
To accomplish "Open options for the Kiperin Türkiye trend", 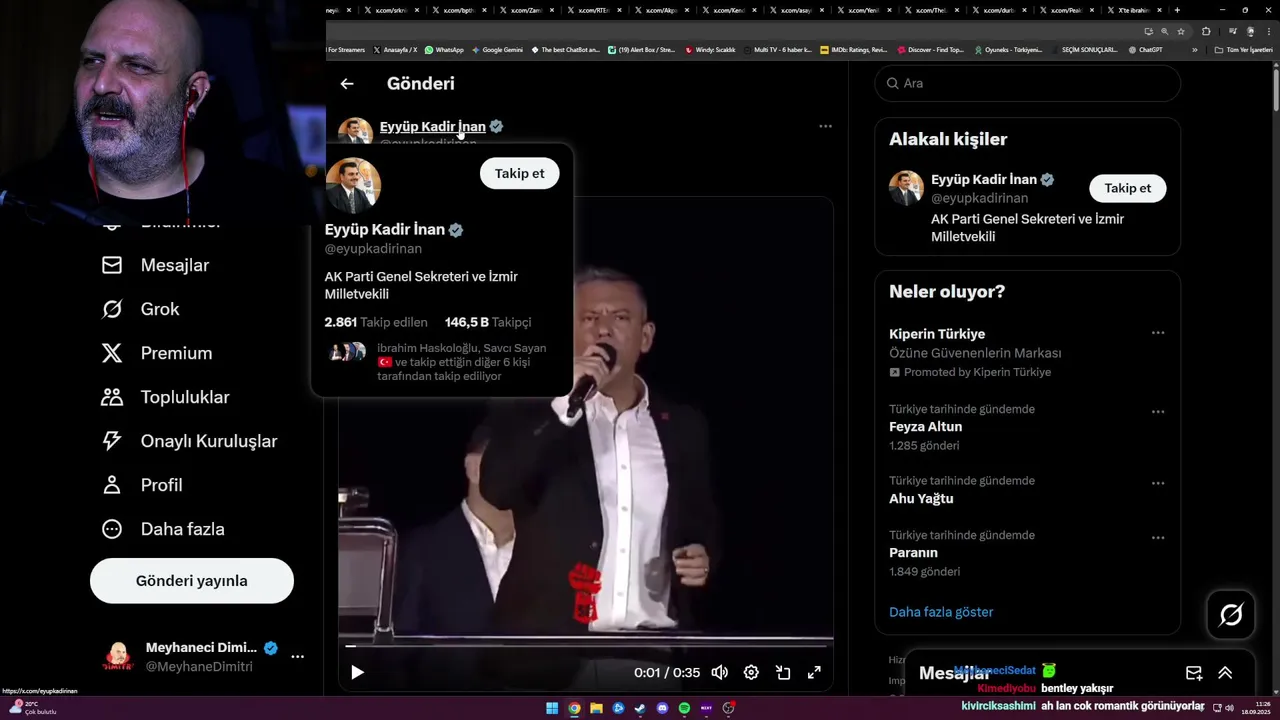I will pyautogui.click(x=1158, y=333).
